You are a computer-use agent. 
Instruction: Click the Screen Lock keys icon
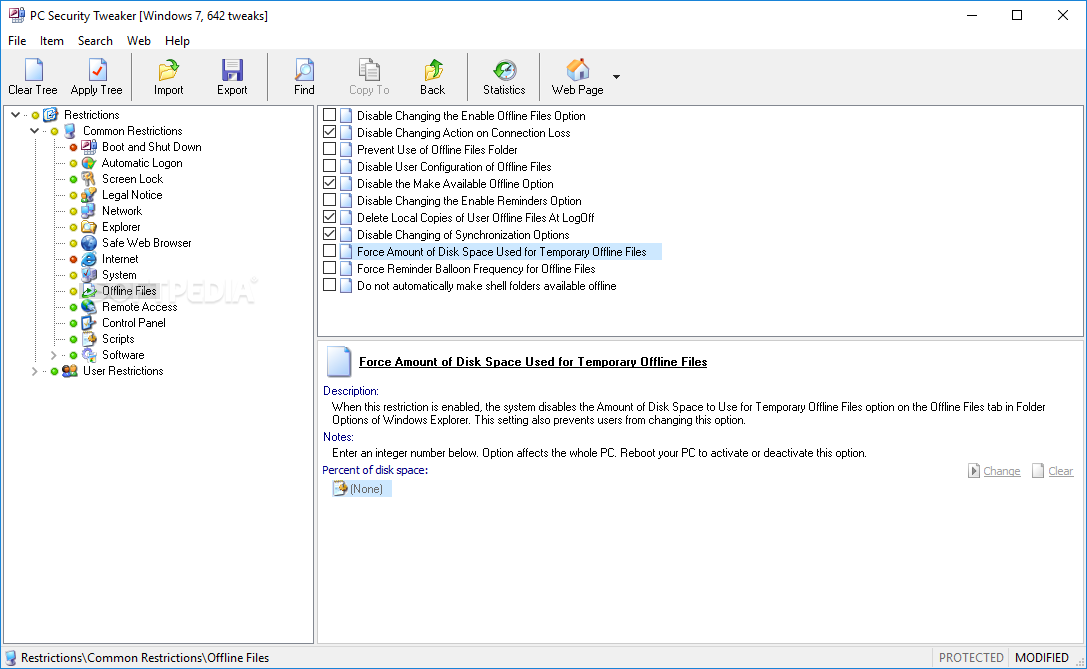click(x=89, y=179)
